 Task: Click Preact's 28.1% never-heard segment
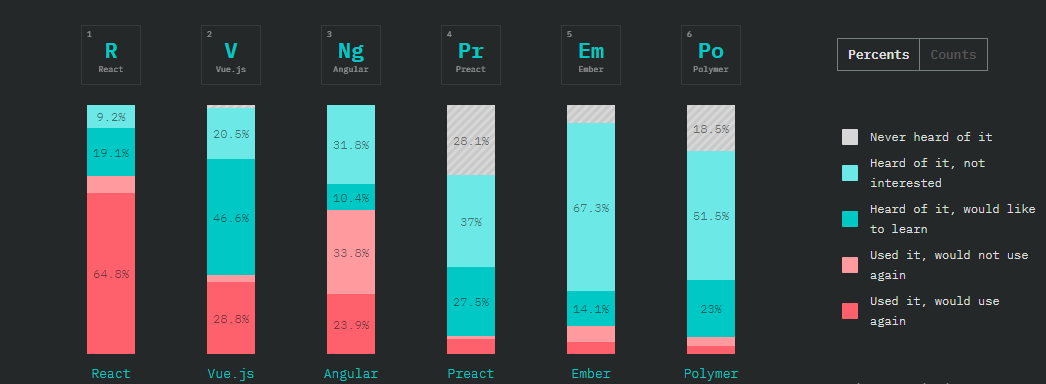coord(471,140)
